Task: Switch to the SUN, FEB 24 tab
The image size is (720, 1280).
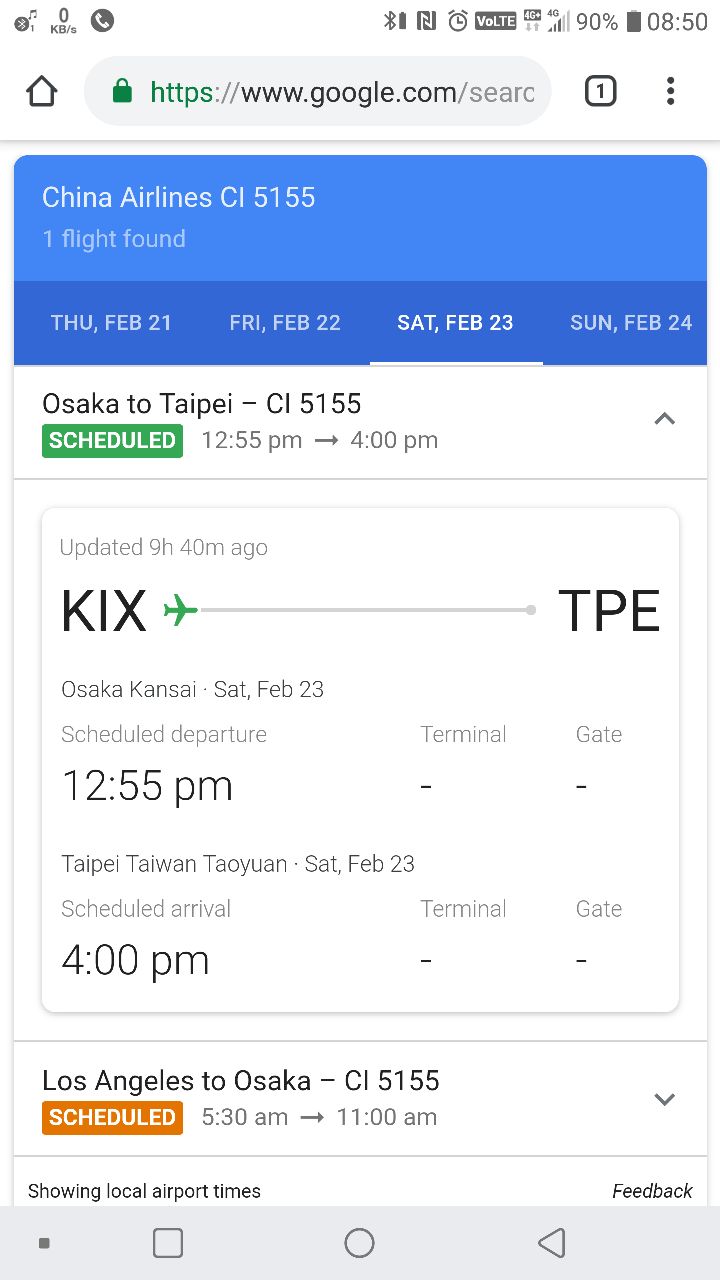Action: point(630,323)
